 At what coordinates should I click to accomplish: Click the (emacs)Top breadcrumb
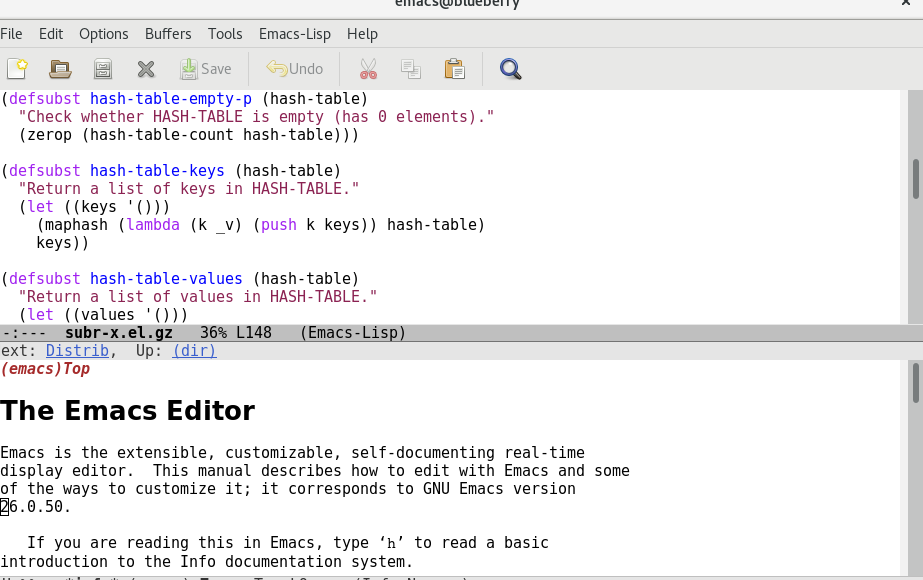point(45,369)
